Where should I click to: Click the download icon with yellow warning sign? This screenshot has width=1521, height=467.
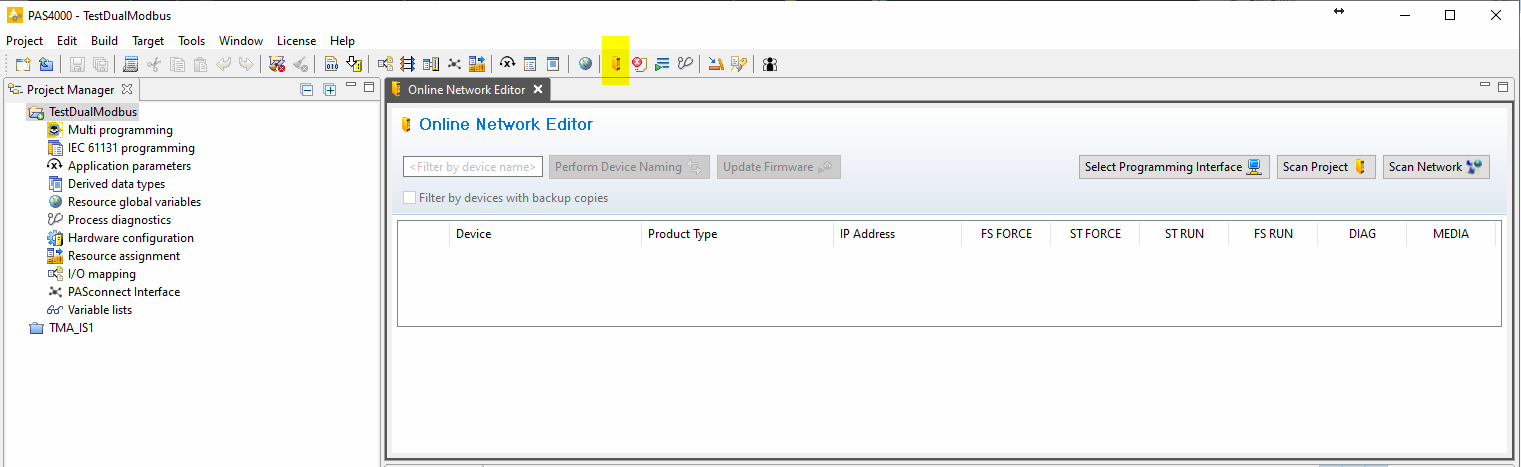pyautogui.click(x=354, y=64)
